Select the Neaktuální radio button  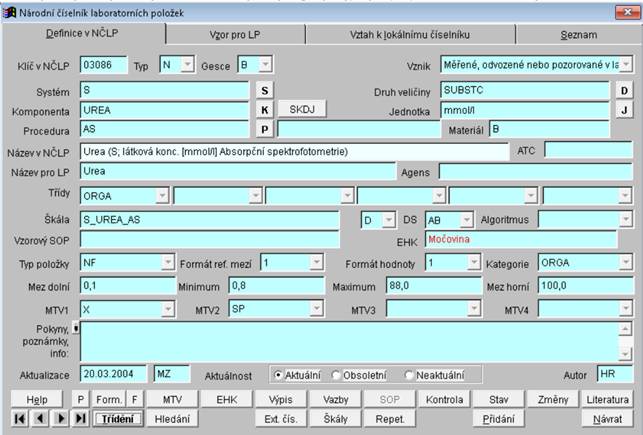[409, 374]
